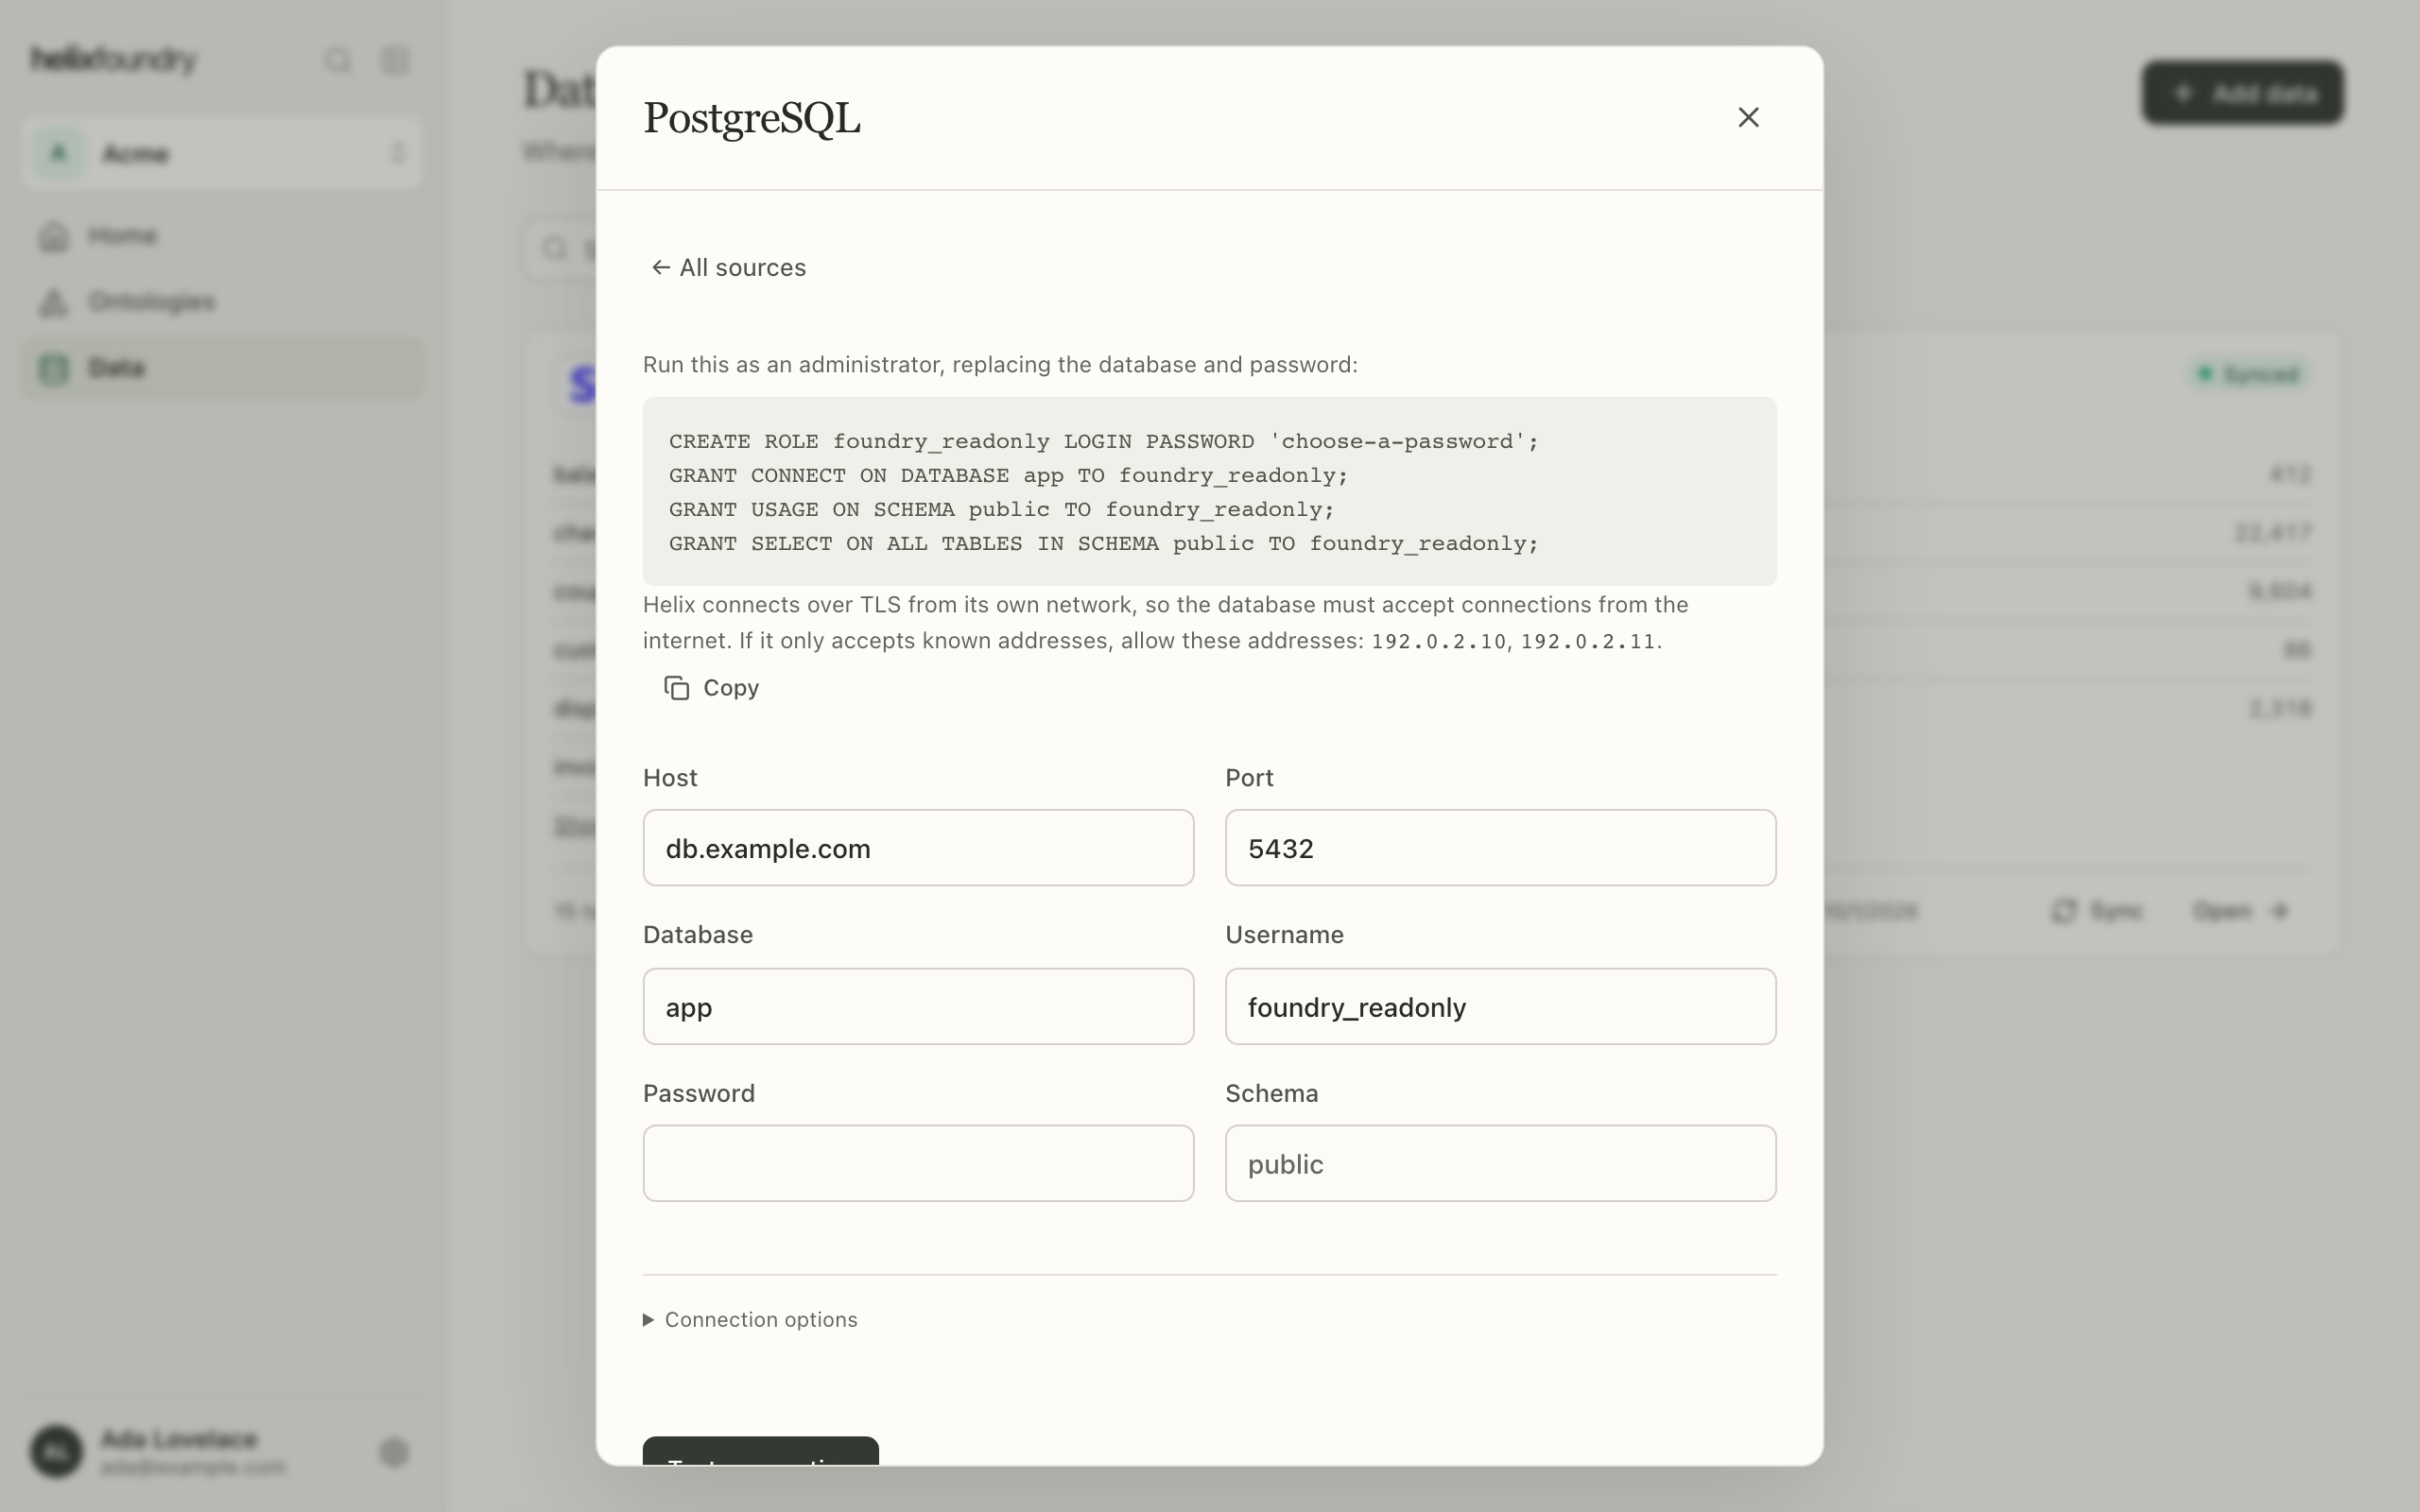Viewport: 2420px width, 1512px height.
Task: Click the Sync button on the source card
Action: coord(2097,911)
